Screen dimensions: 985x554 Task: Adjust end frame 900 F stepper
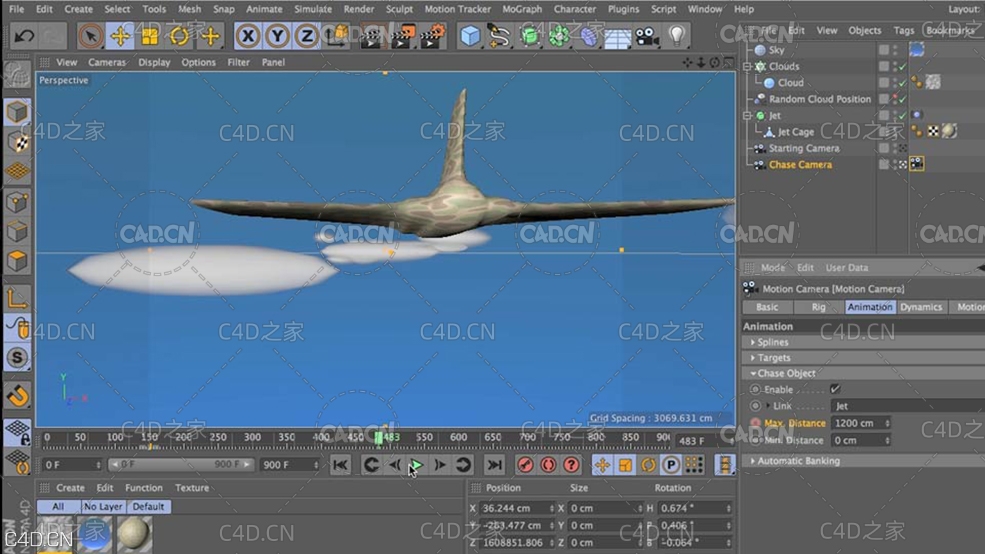click(x=316, y=465)
